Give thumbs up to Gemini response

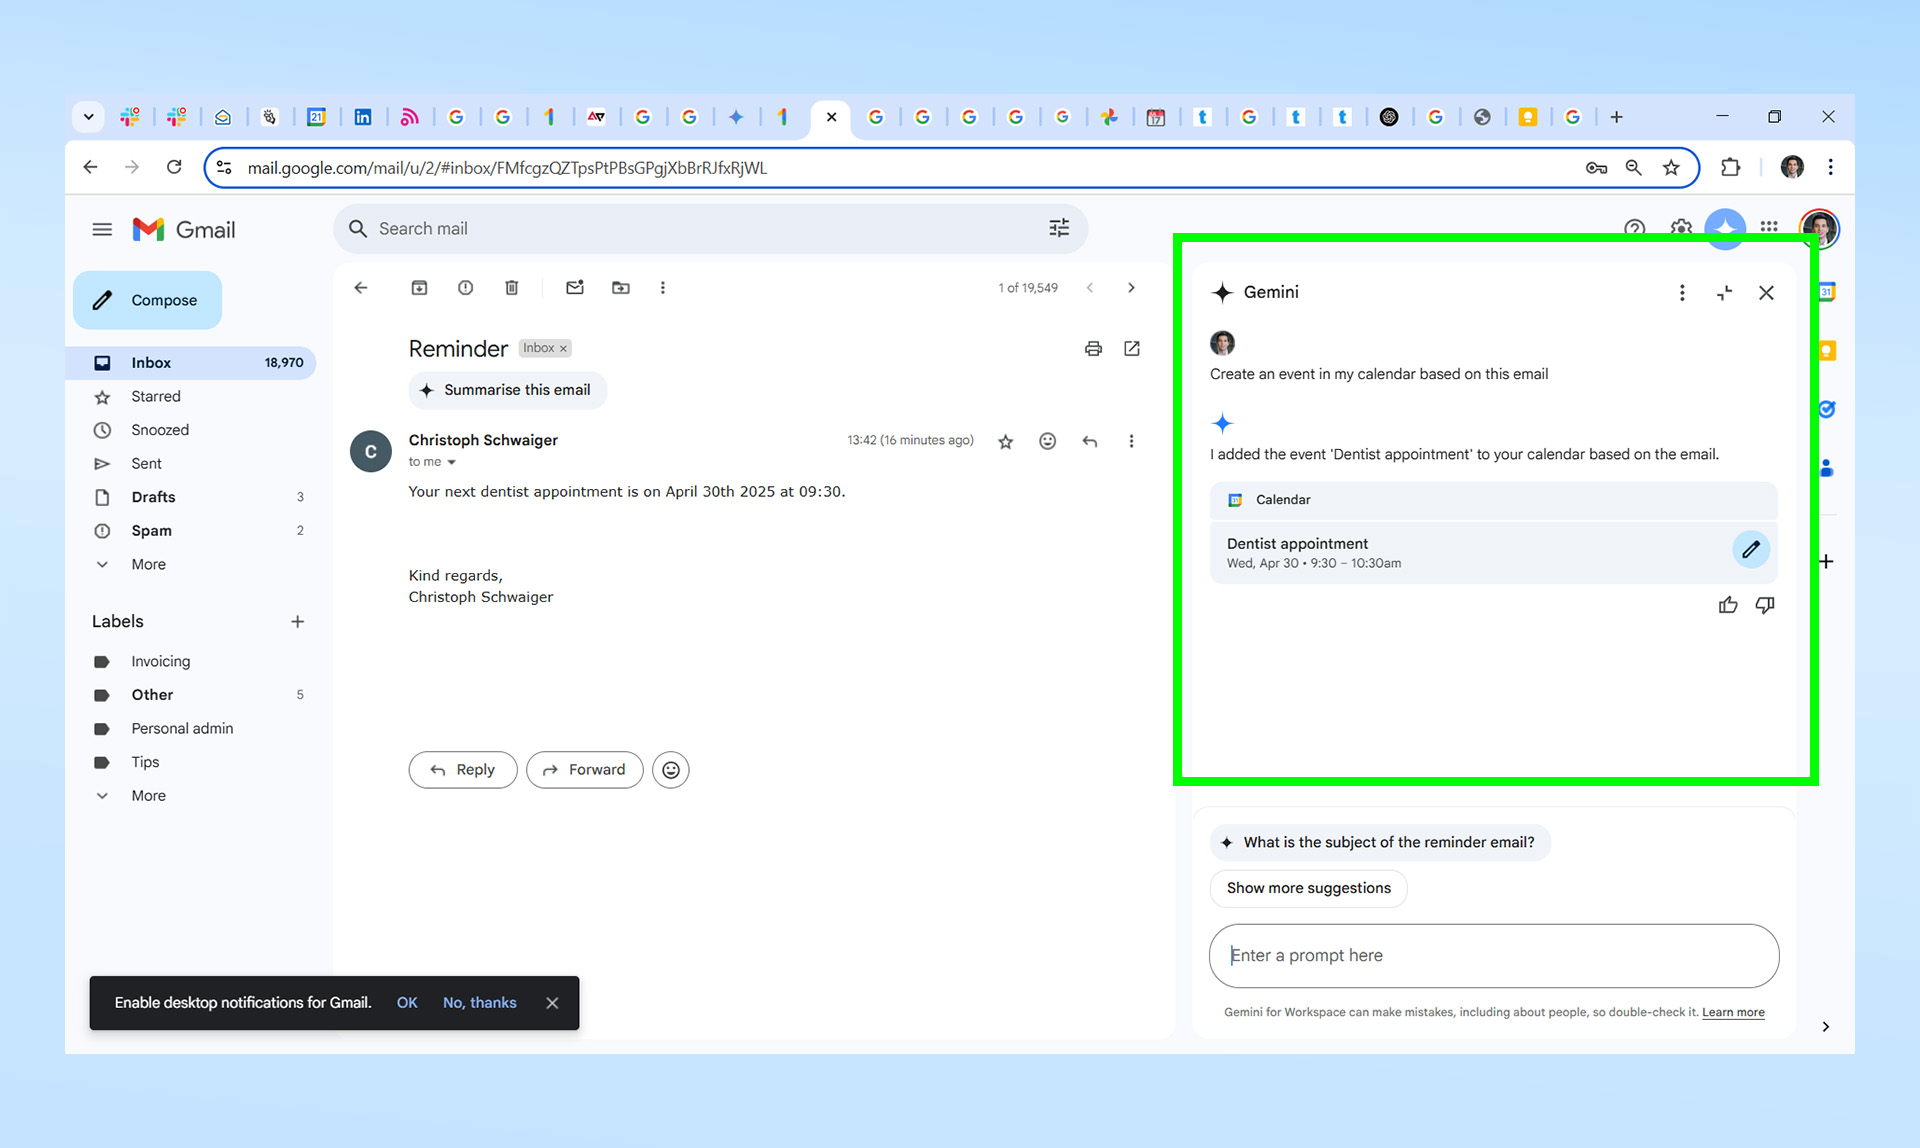tap(1728, 605)
